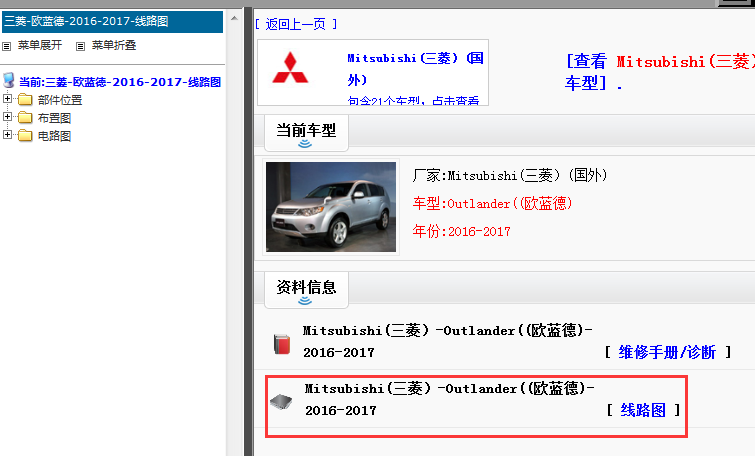
Task: Expand the 电路图 tree node
Action: point(7,135)
